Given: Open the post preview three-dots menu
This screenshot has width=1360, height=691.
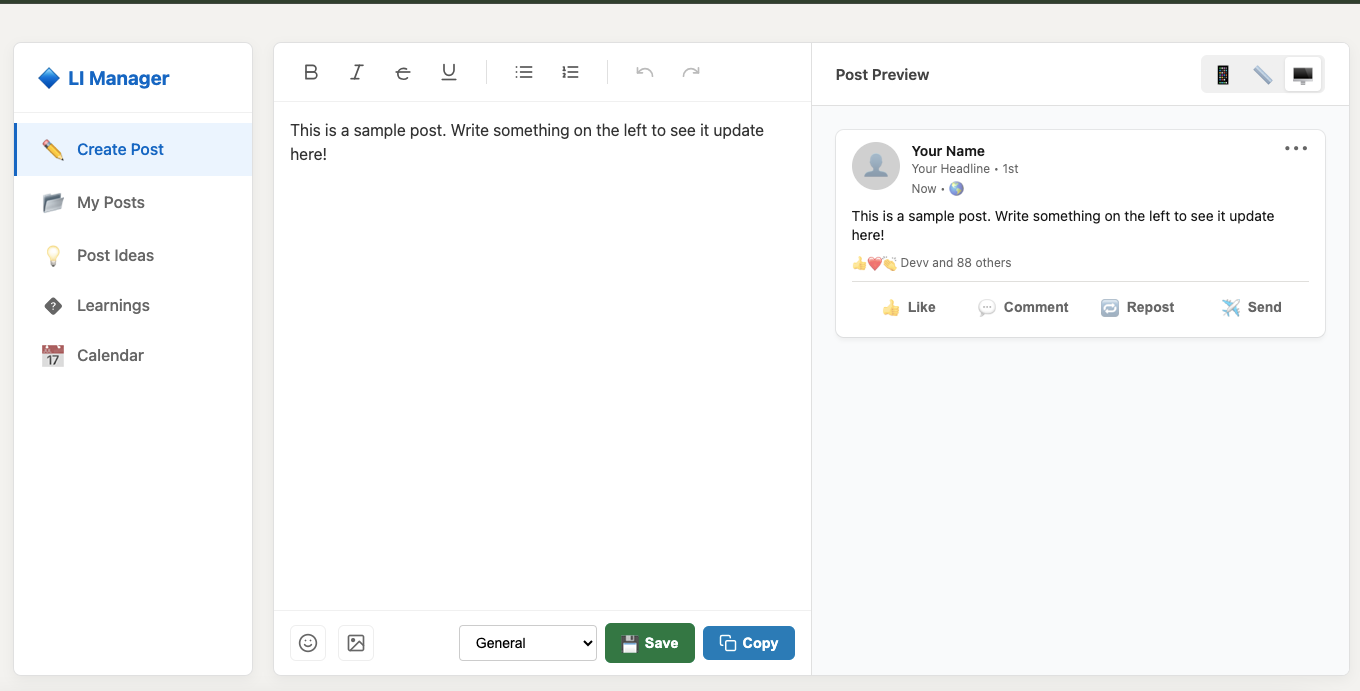Looking at the screenshot, I should click(x=1296, y=149).
